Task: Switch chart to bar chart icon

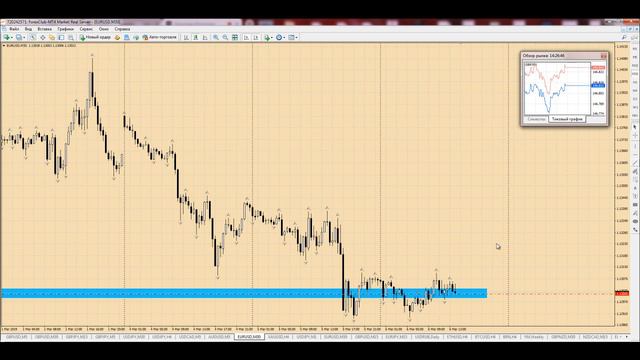Action: [186, 37]
